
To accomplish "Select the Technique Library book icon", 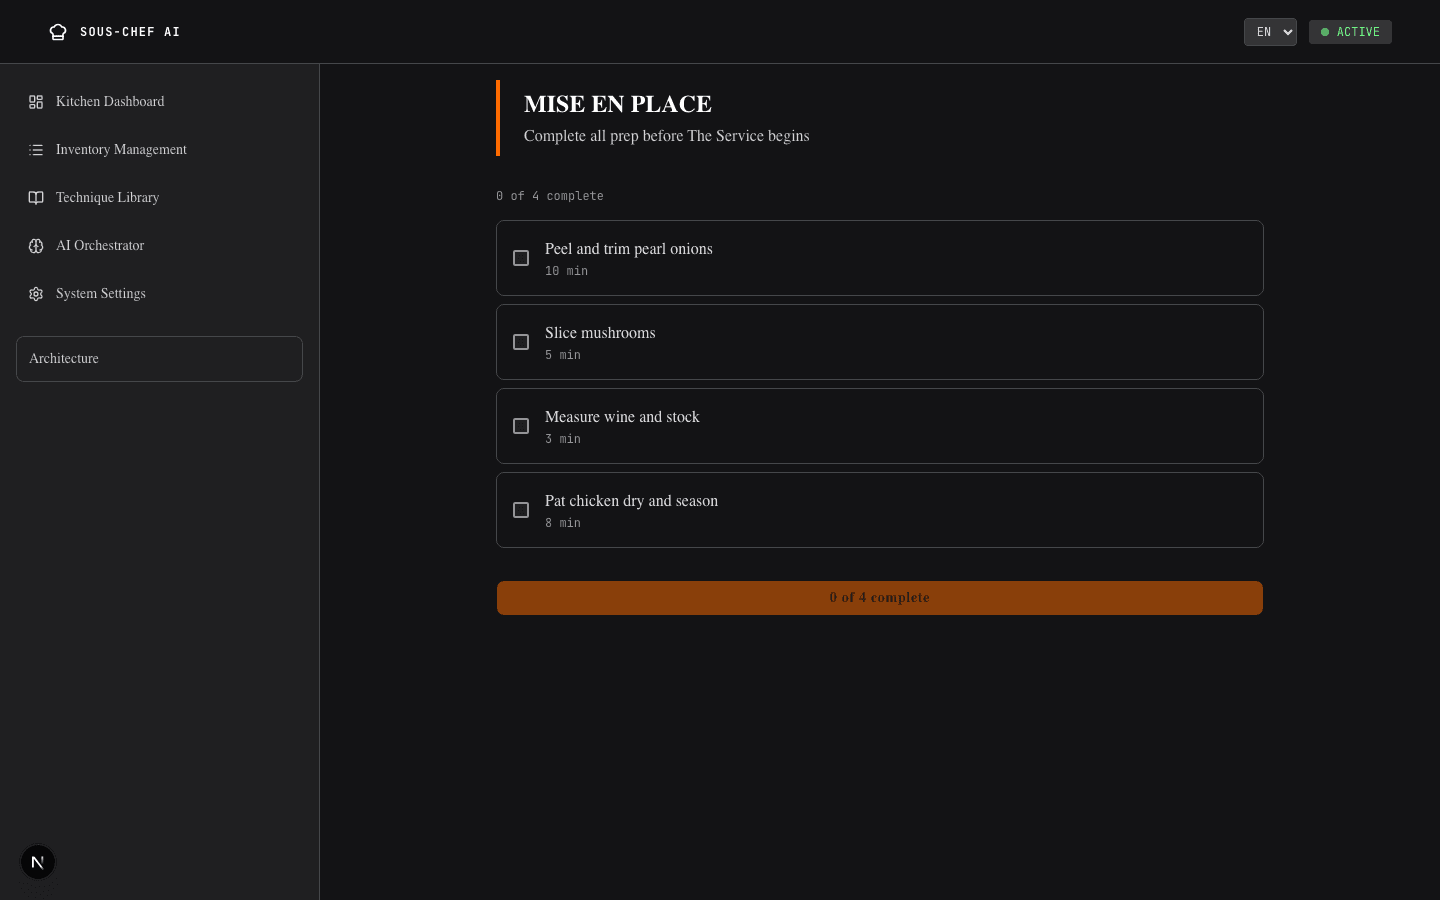I will [x=36, y=198].
